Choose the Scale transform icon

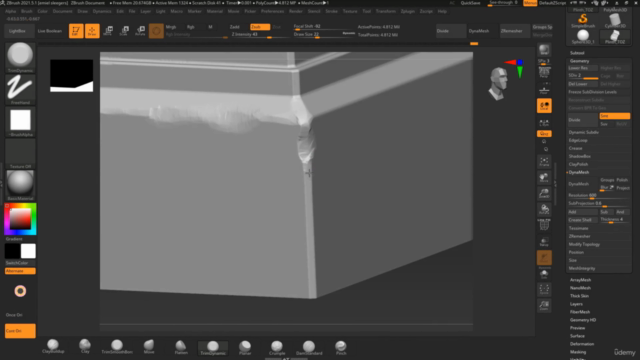coord(124,31)
